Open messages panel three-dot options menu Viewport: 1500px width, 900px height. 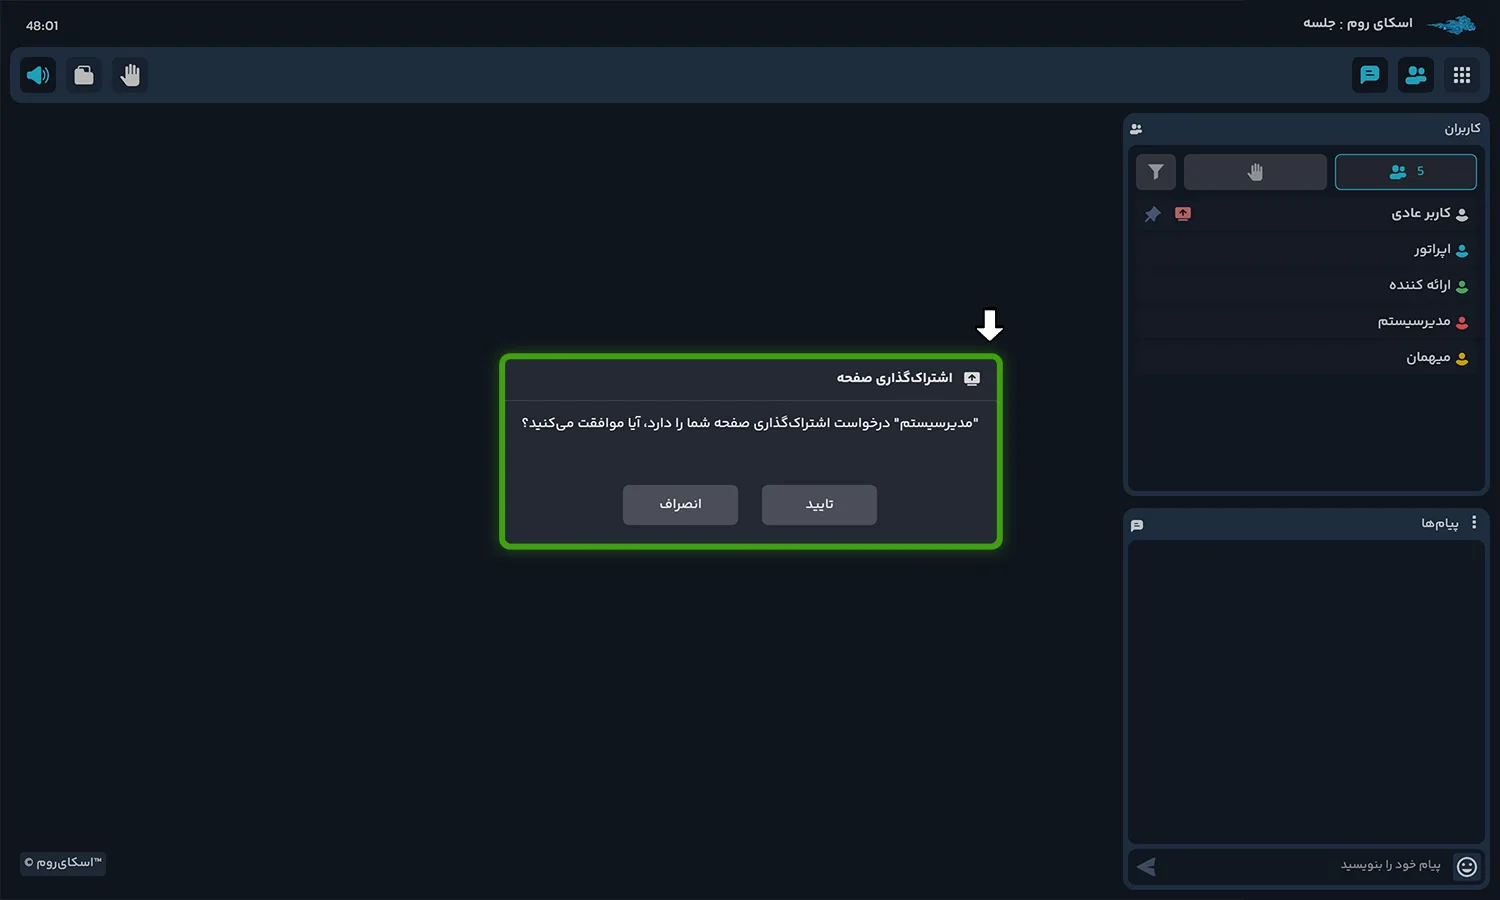click(1474, 523)
